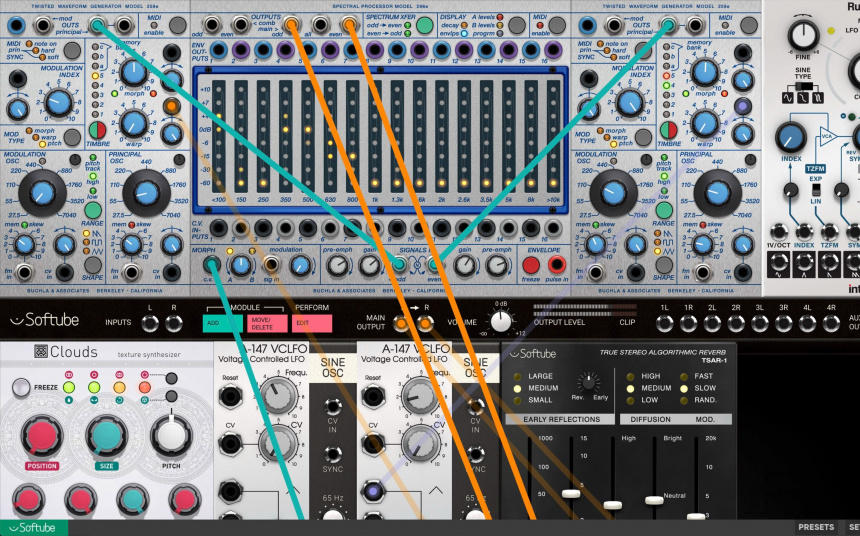Toggle MIDI enable on left 259e generator

pyautogui.click(x=177, y=25)
